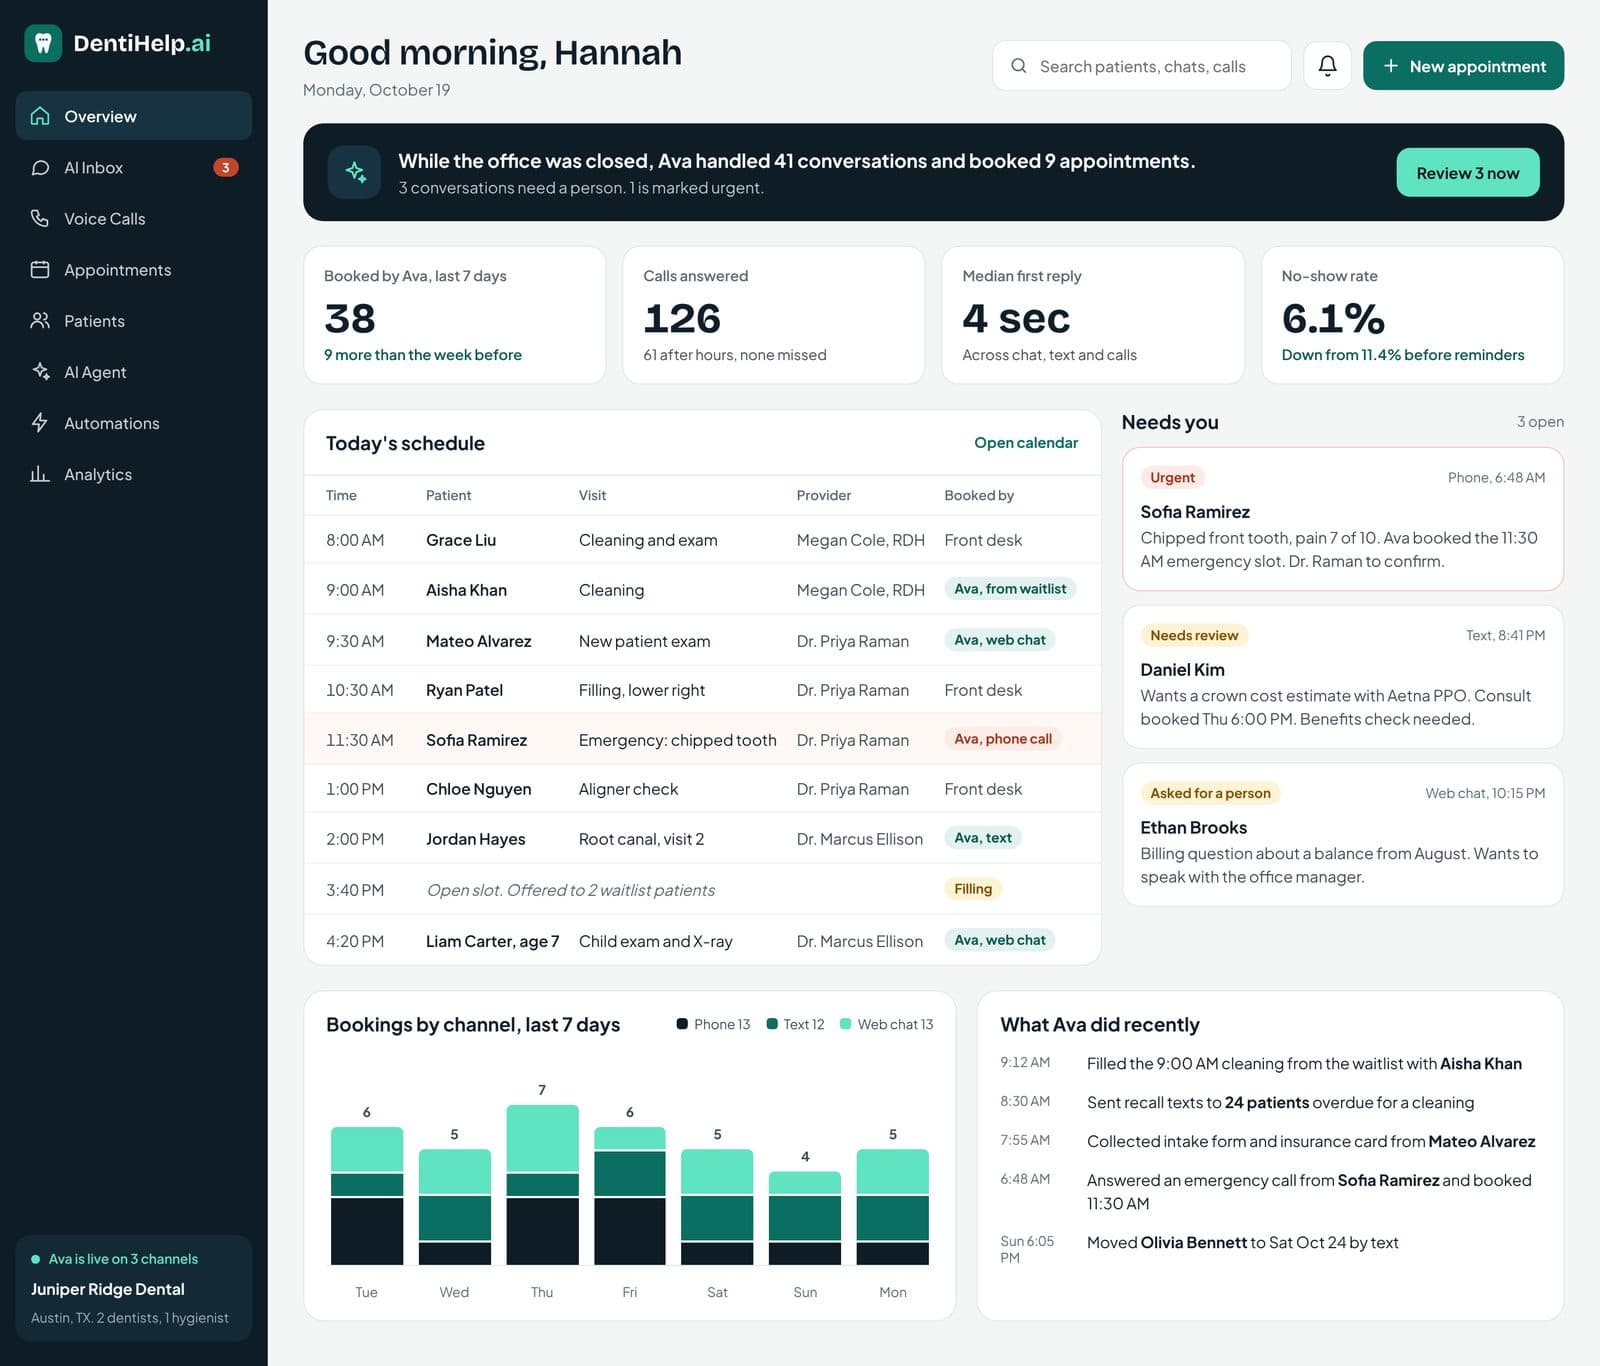Click the Ava is live status dot
The width and height of the screenshot is (1600, 1366).
pyautogui.click(x=36, y=1259)
